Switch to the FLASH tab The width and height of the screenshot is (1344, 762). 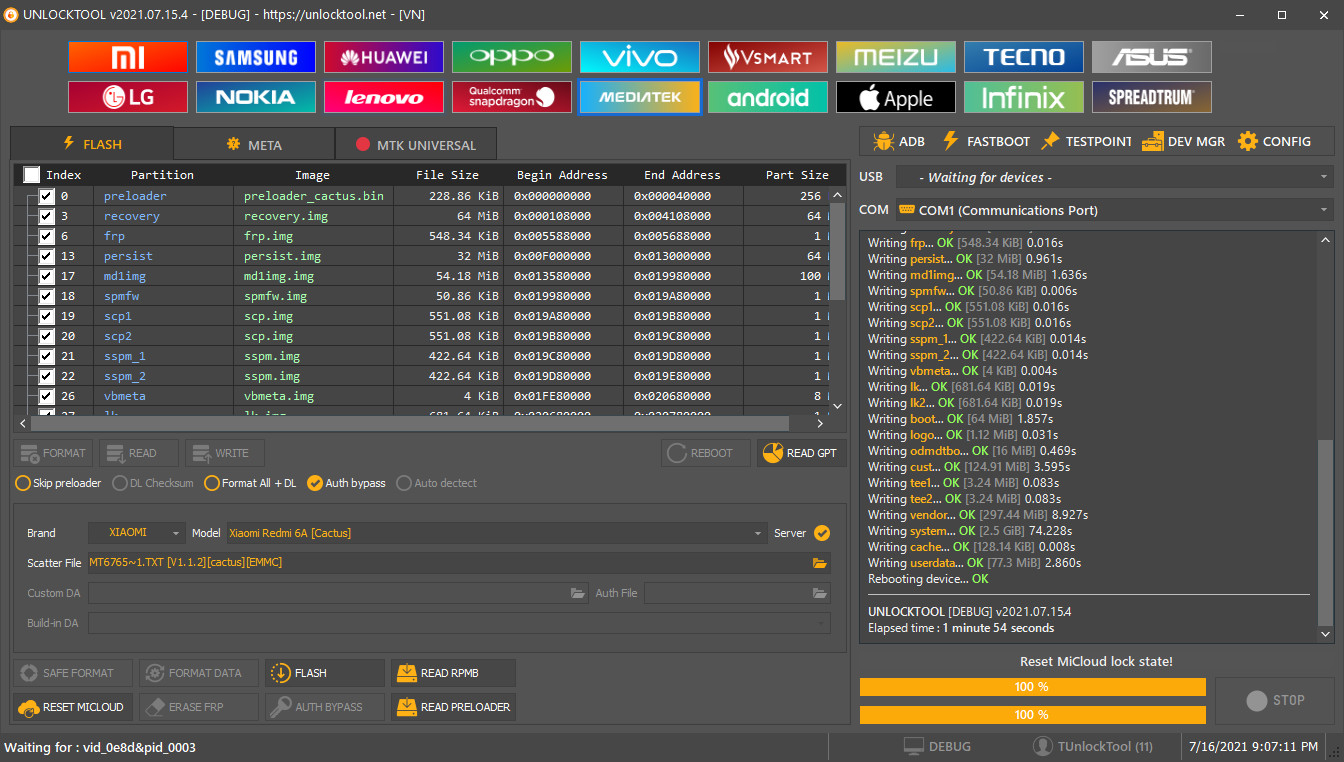[x=92, y=144]
